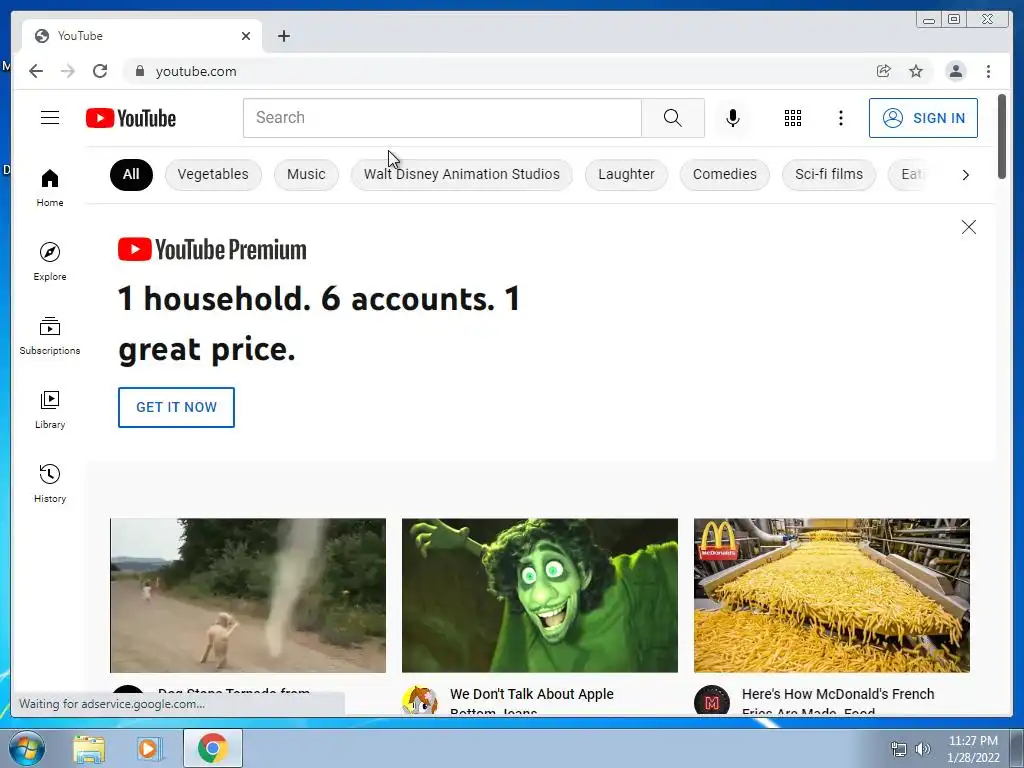This screenshot has height=768, width=1024.
Task: Open the YouTube Premium logo link
Action: click(x=212, y=249)
